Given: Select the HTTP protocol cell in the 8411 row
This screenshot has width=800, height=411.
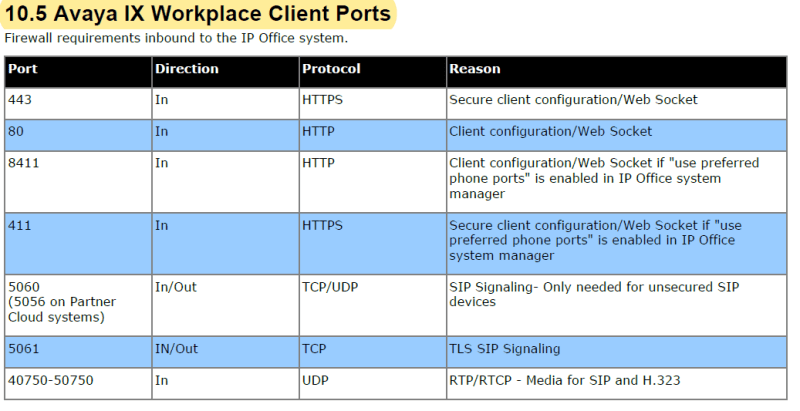Looking at the screenshot, I should coord(372,182).
